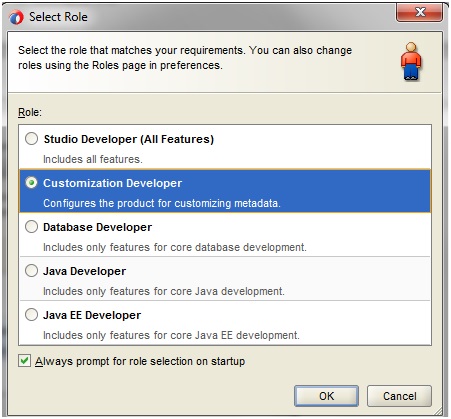Image resolution: width=451 pixels, height=419 pixels.
Task: Click the JDeveloper logo icon in title bar
Action: click(x=16, y=17)
